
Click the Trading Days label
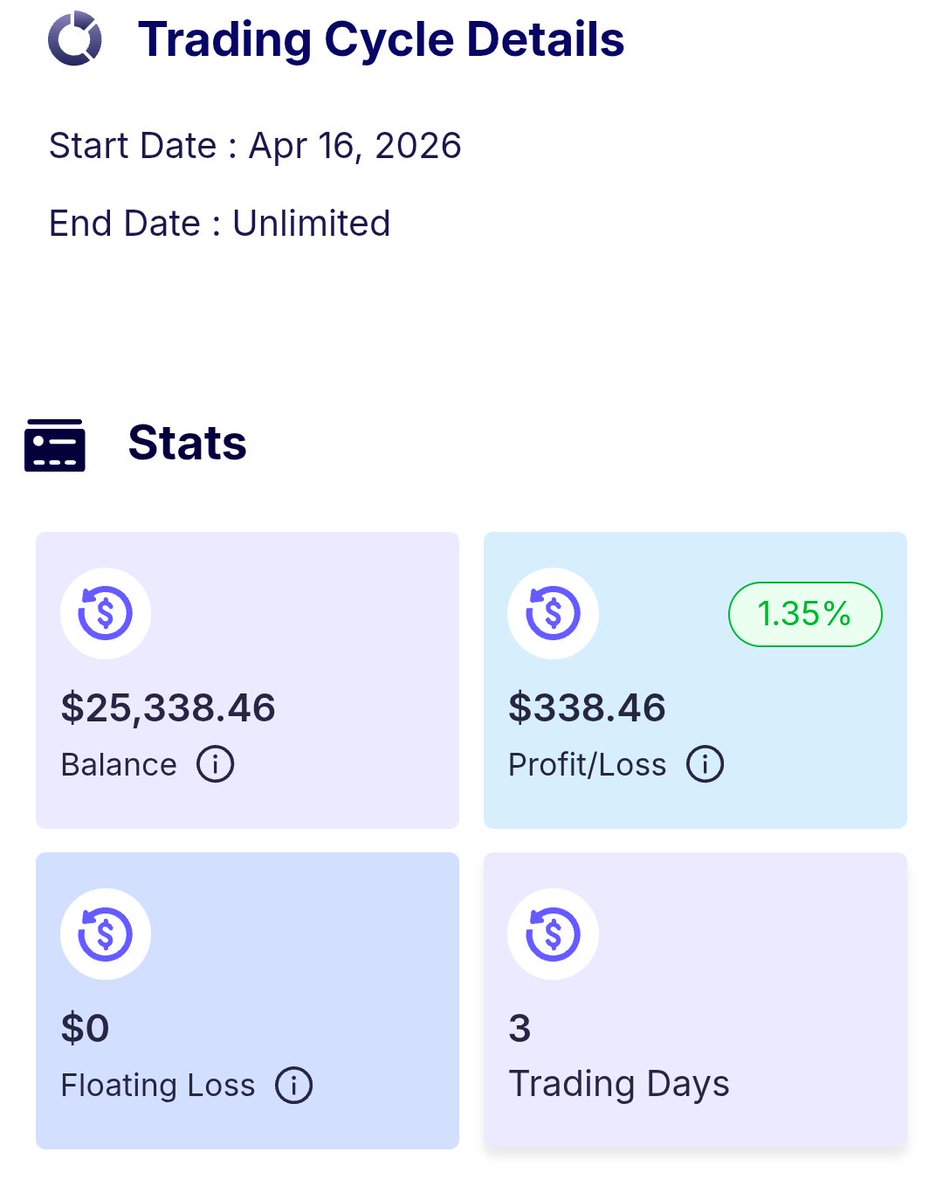click(619, 1084)
